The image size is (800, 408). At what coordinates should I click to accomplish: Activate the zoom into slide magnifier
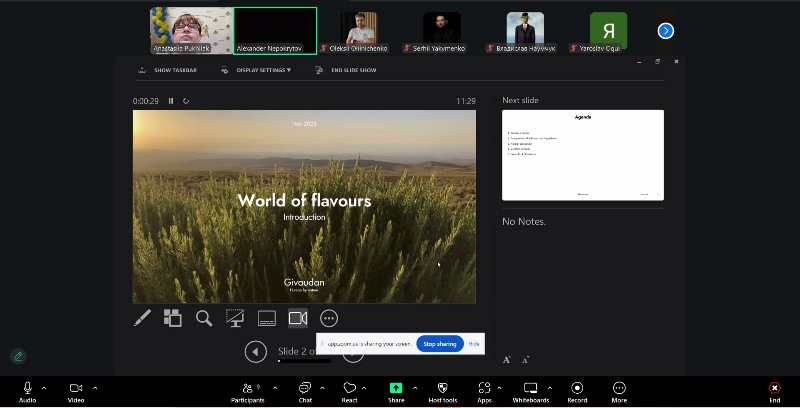204,318
